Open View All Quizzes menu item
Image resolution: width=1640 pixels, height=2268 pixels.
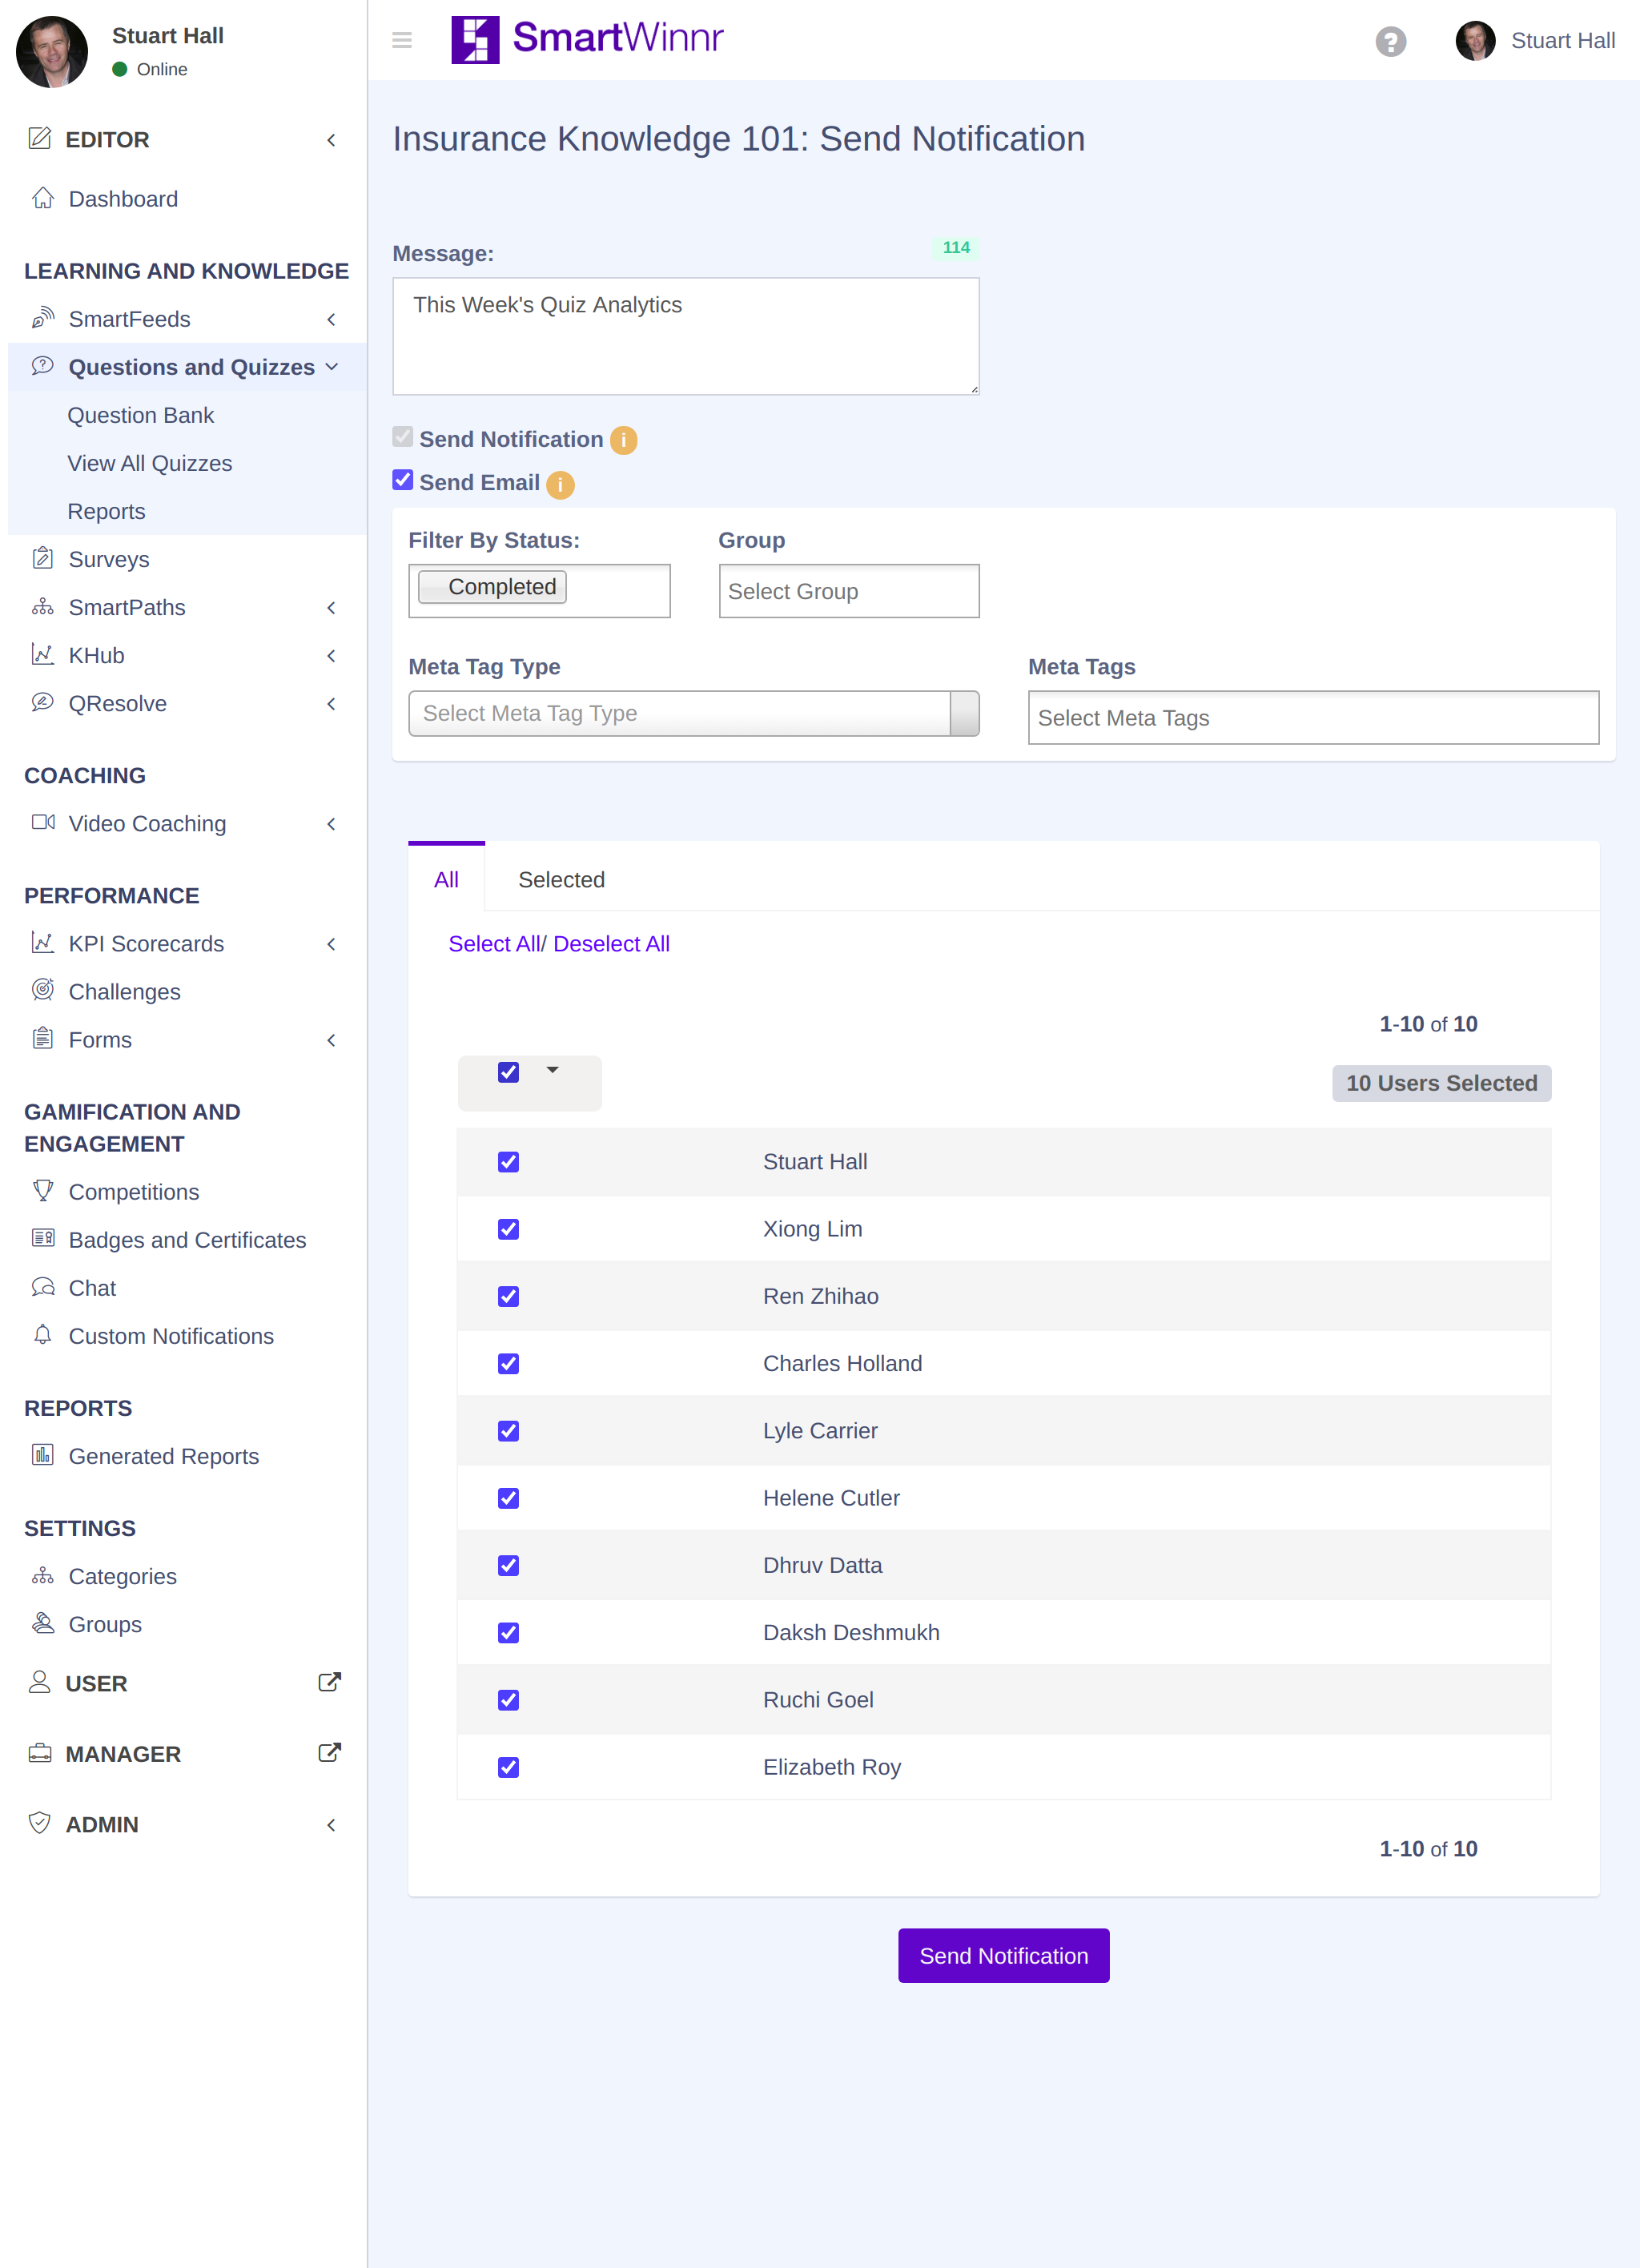(150, 463)
